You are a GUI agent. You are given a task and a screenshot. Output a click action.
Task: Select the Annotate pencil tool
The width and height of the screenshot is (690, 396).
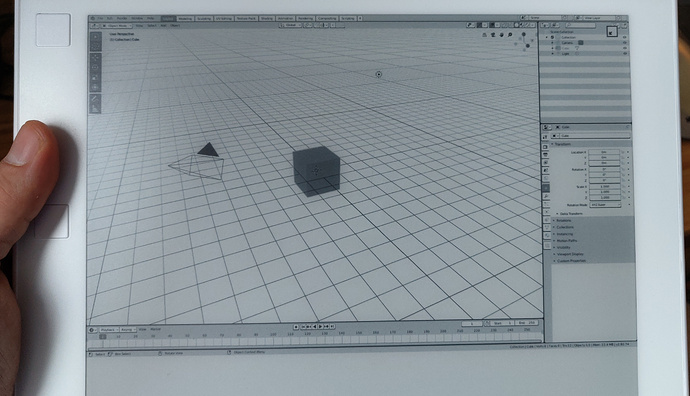tap(95, 99)
